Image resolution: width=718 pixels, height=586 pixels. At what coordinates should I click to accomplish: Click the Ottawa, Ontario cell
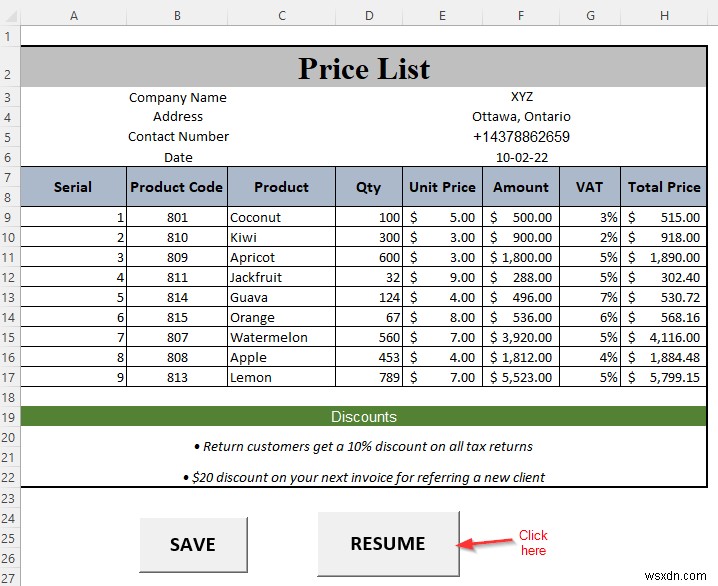[x=521, y=117]
